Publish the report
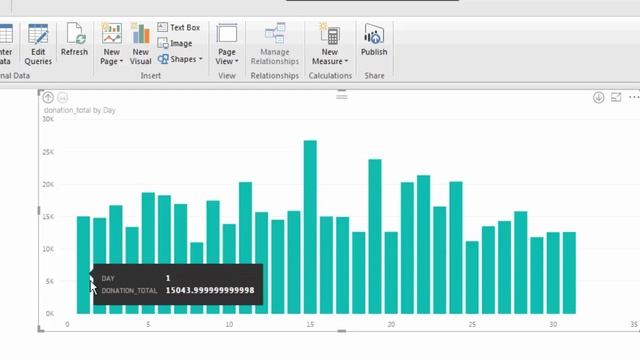640x360 pixels. click(x=374, y=39)
